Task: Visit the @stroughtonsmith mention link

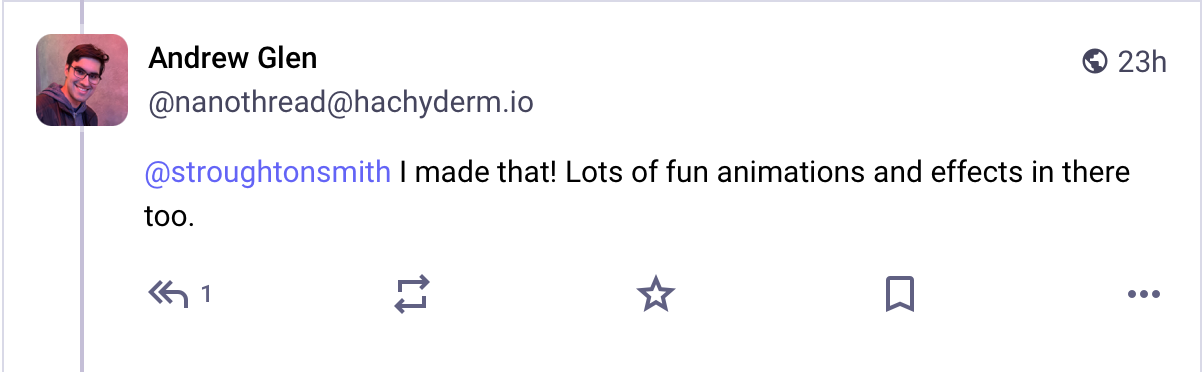Action: [x=268, y=172]
